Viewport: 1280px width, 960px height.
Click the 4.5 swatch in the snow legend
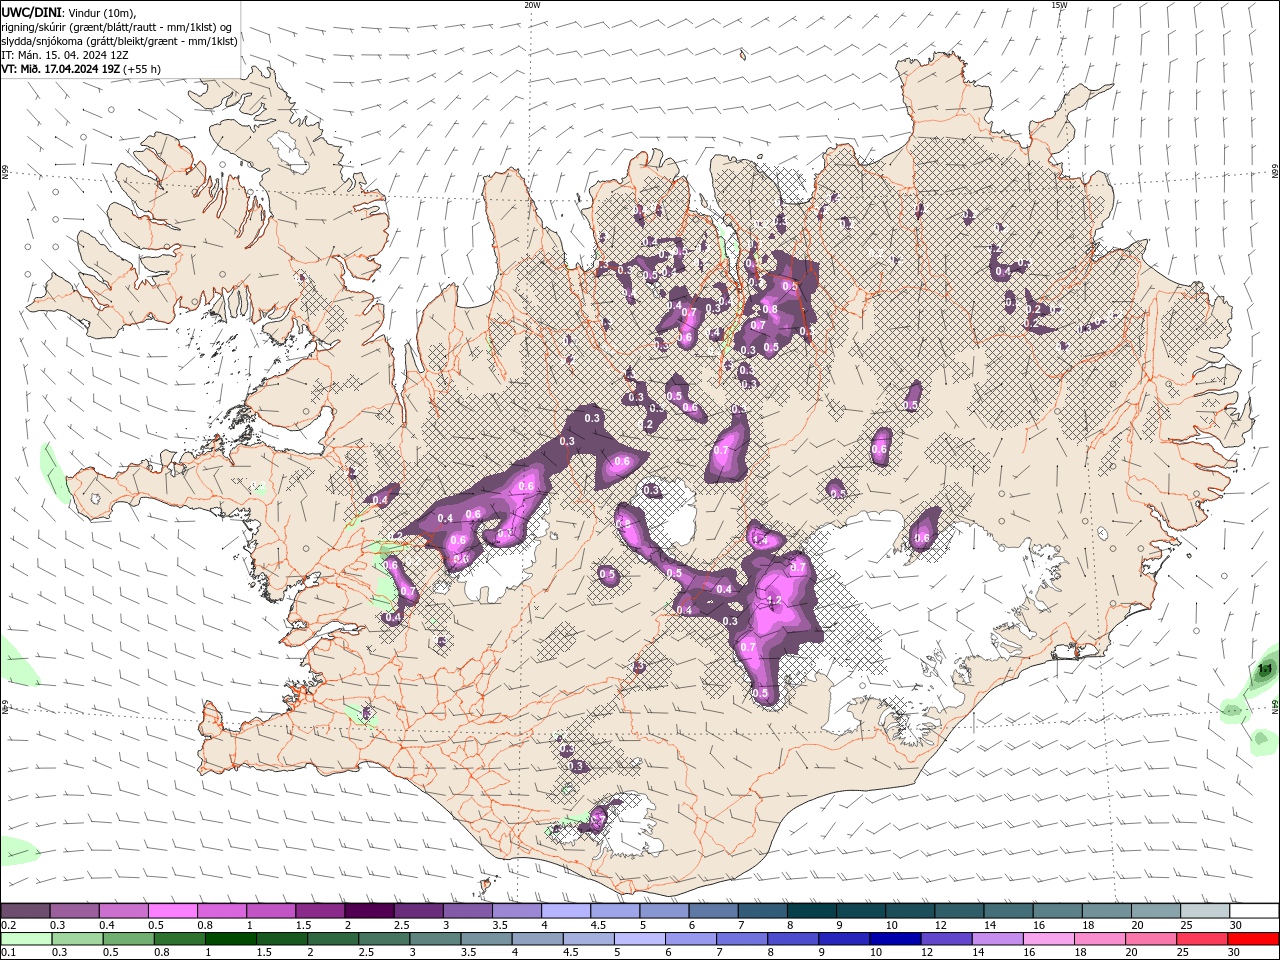pos(615,910)
